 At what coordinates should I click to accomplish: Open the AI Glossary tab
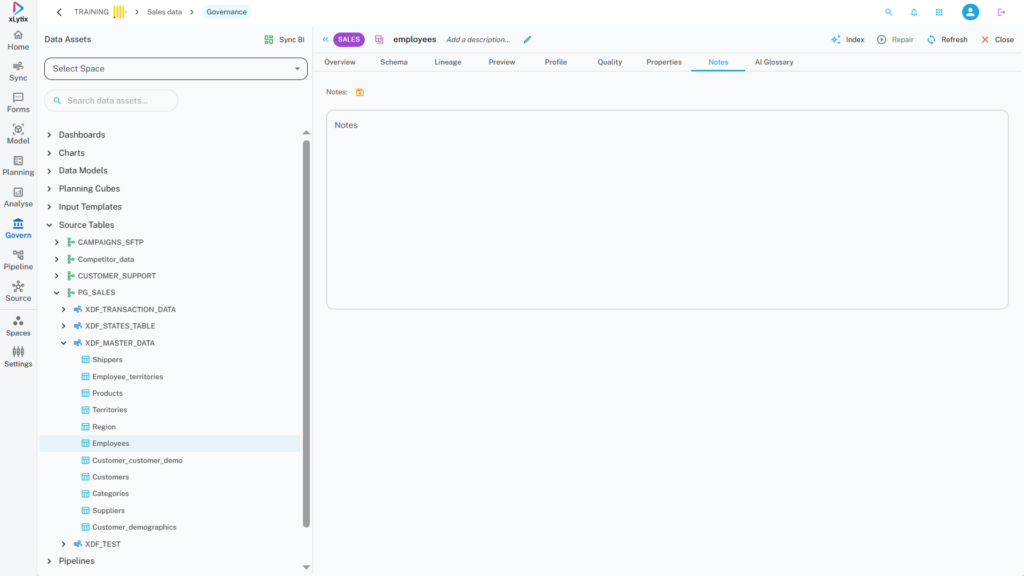pyautogui.click(x=774, y=62)
